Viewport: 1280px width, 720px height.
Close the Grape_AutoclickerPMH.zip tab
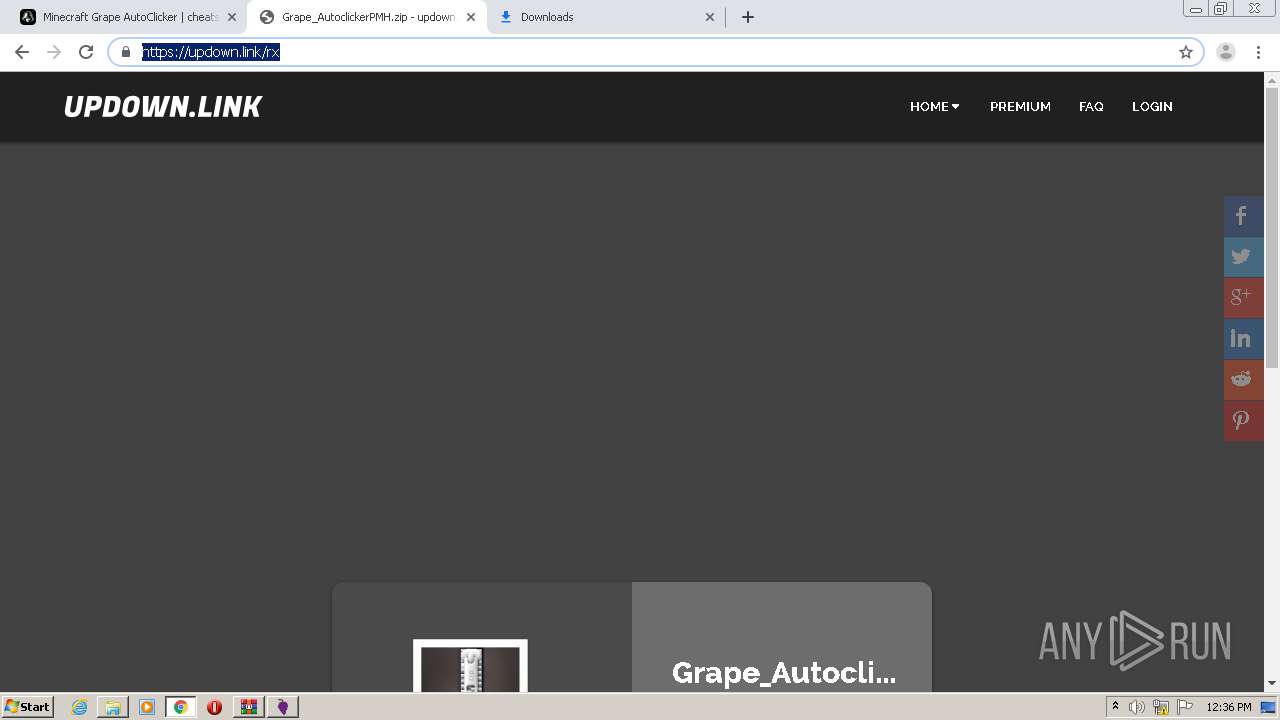point(471,17)
